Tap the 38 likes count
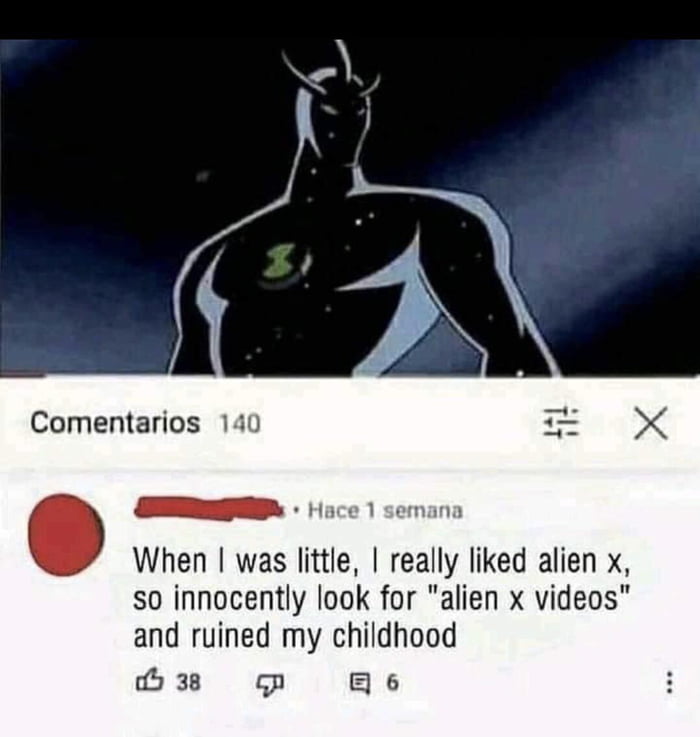This screenshot has width=700, height=737. point(188,682)
